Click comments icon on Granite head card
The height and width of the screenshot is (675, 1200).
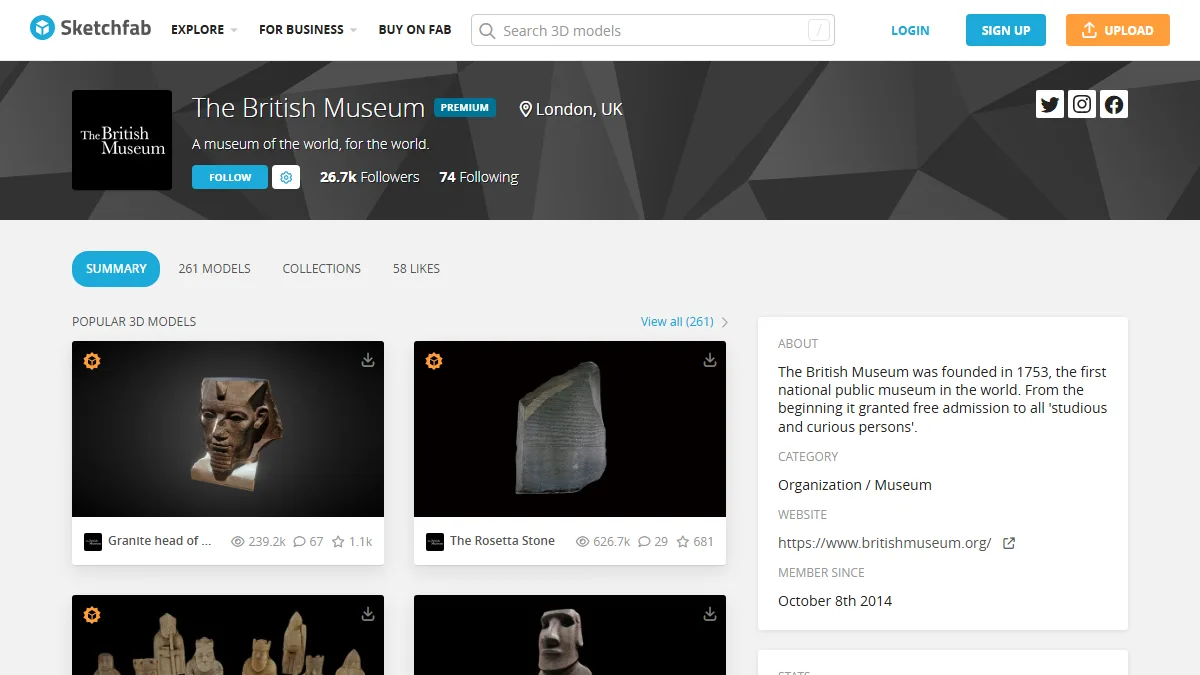[299, 541]
